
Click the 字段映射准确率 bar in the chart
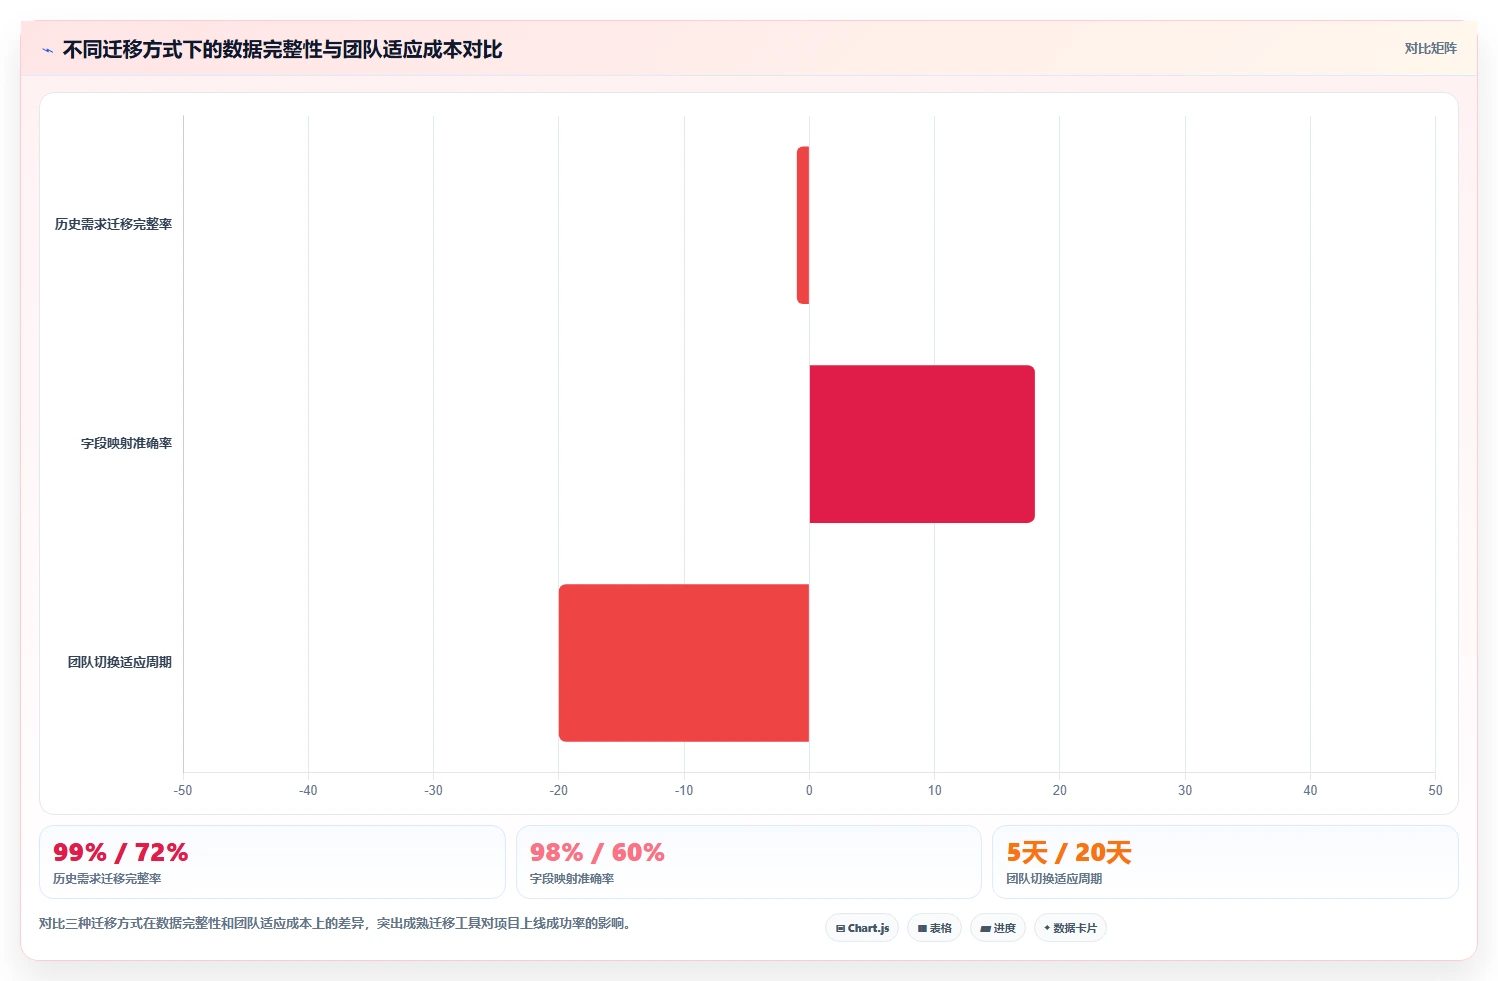click(x=922, y=444)
